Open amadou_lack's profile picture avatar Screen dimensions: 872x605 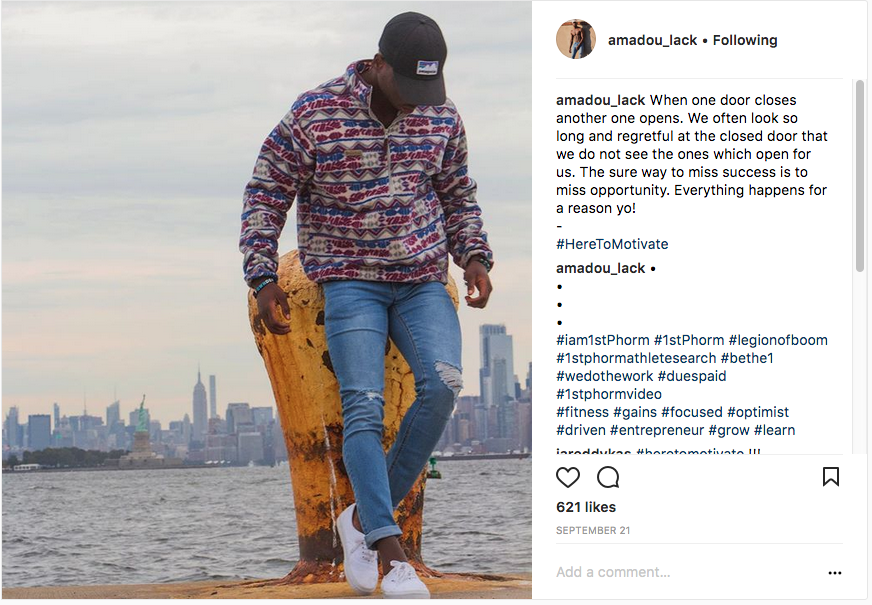576,39
